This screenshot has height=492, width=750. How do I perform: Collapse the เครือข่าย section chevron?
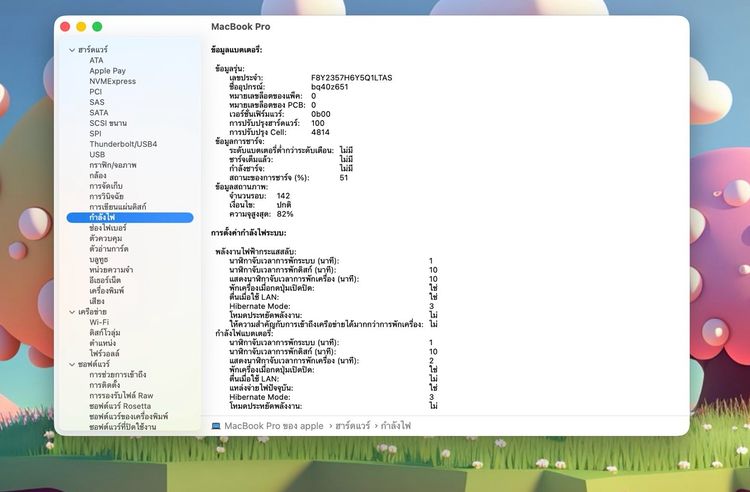pos(72,312)
